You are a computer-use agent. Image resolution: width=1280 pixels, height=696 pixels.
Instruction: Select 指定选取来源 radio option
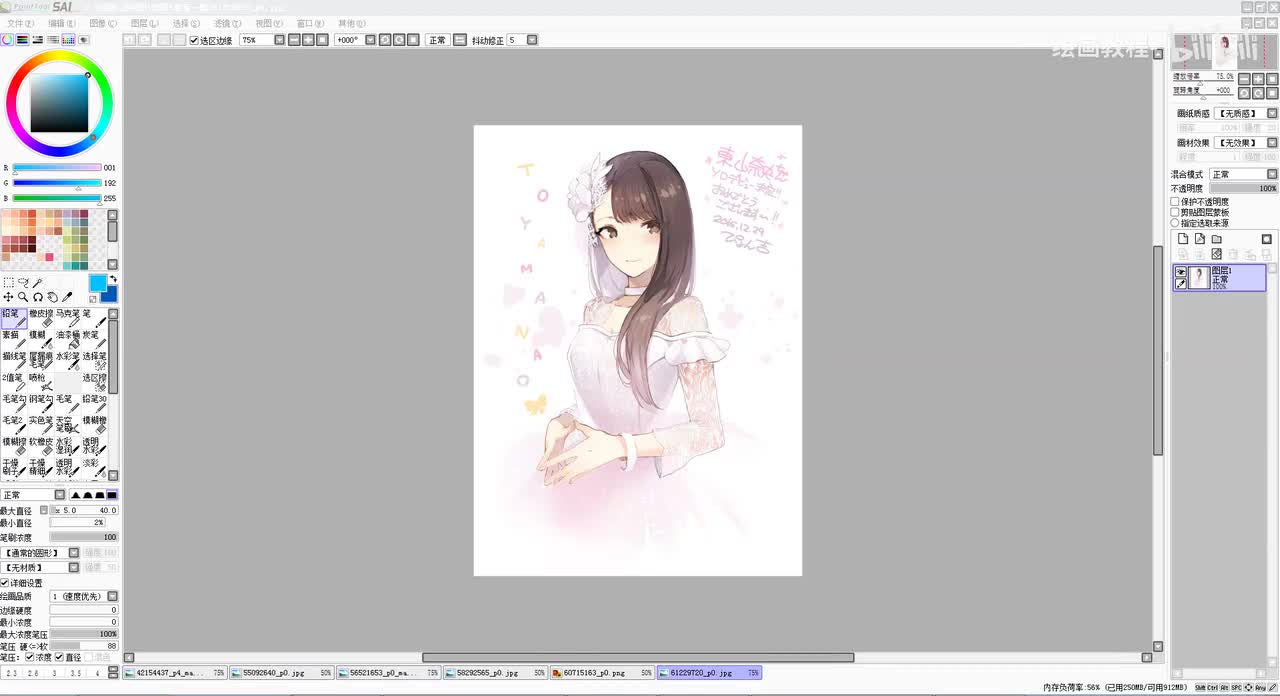coord(1176,223)
